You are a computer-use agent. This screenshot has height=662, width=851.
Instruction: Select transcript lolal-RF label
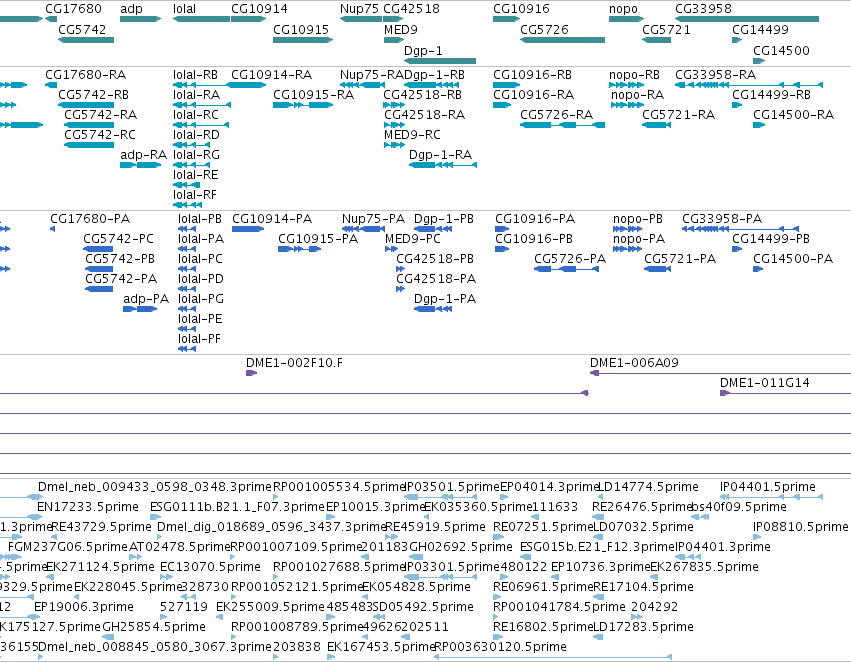[195, 194]
